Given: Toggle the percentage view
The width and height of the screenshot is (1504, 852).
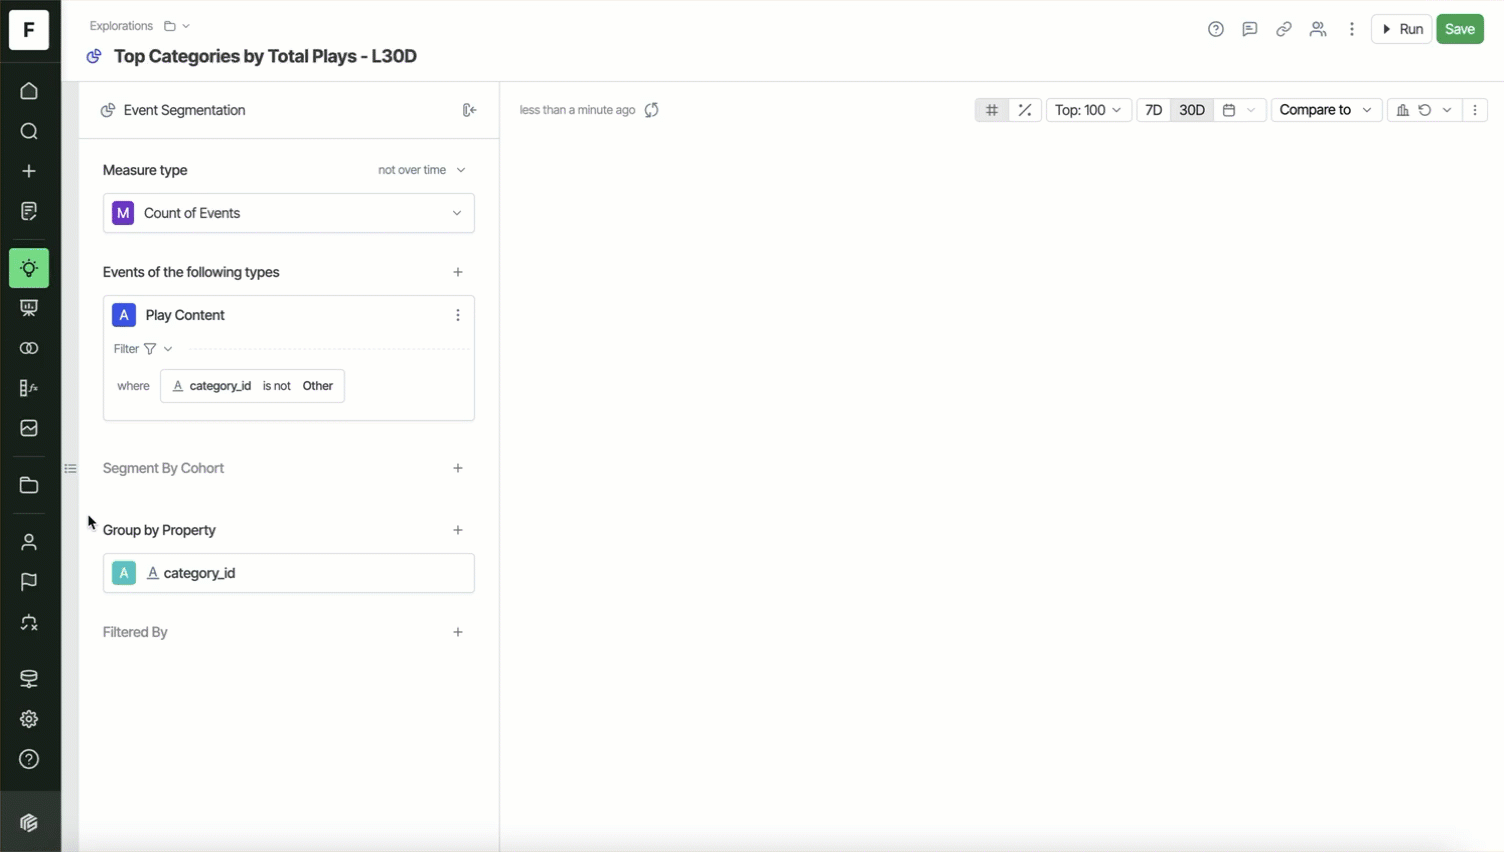Looking at the screenshot, I should (x=1025, y=110).
